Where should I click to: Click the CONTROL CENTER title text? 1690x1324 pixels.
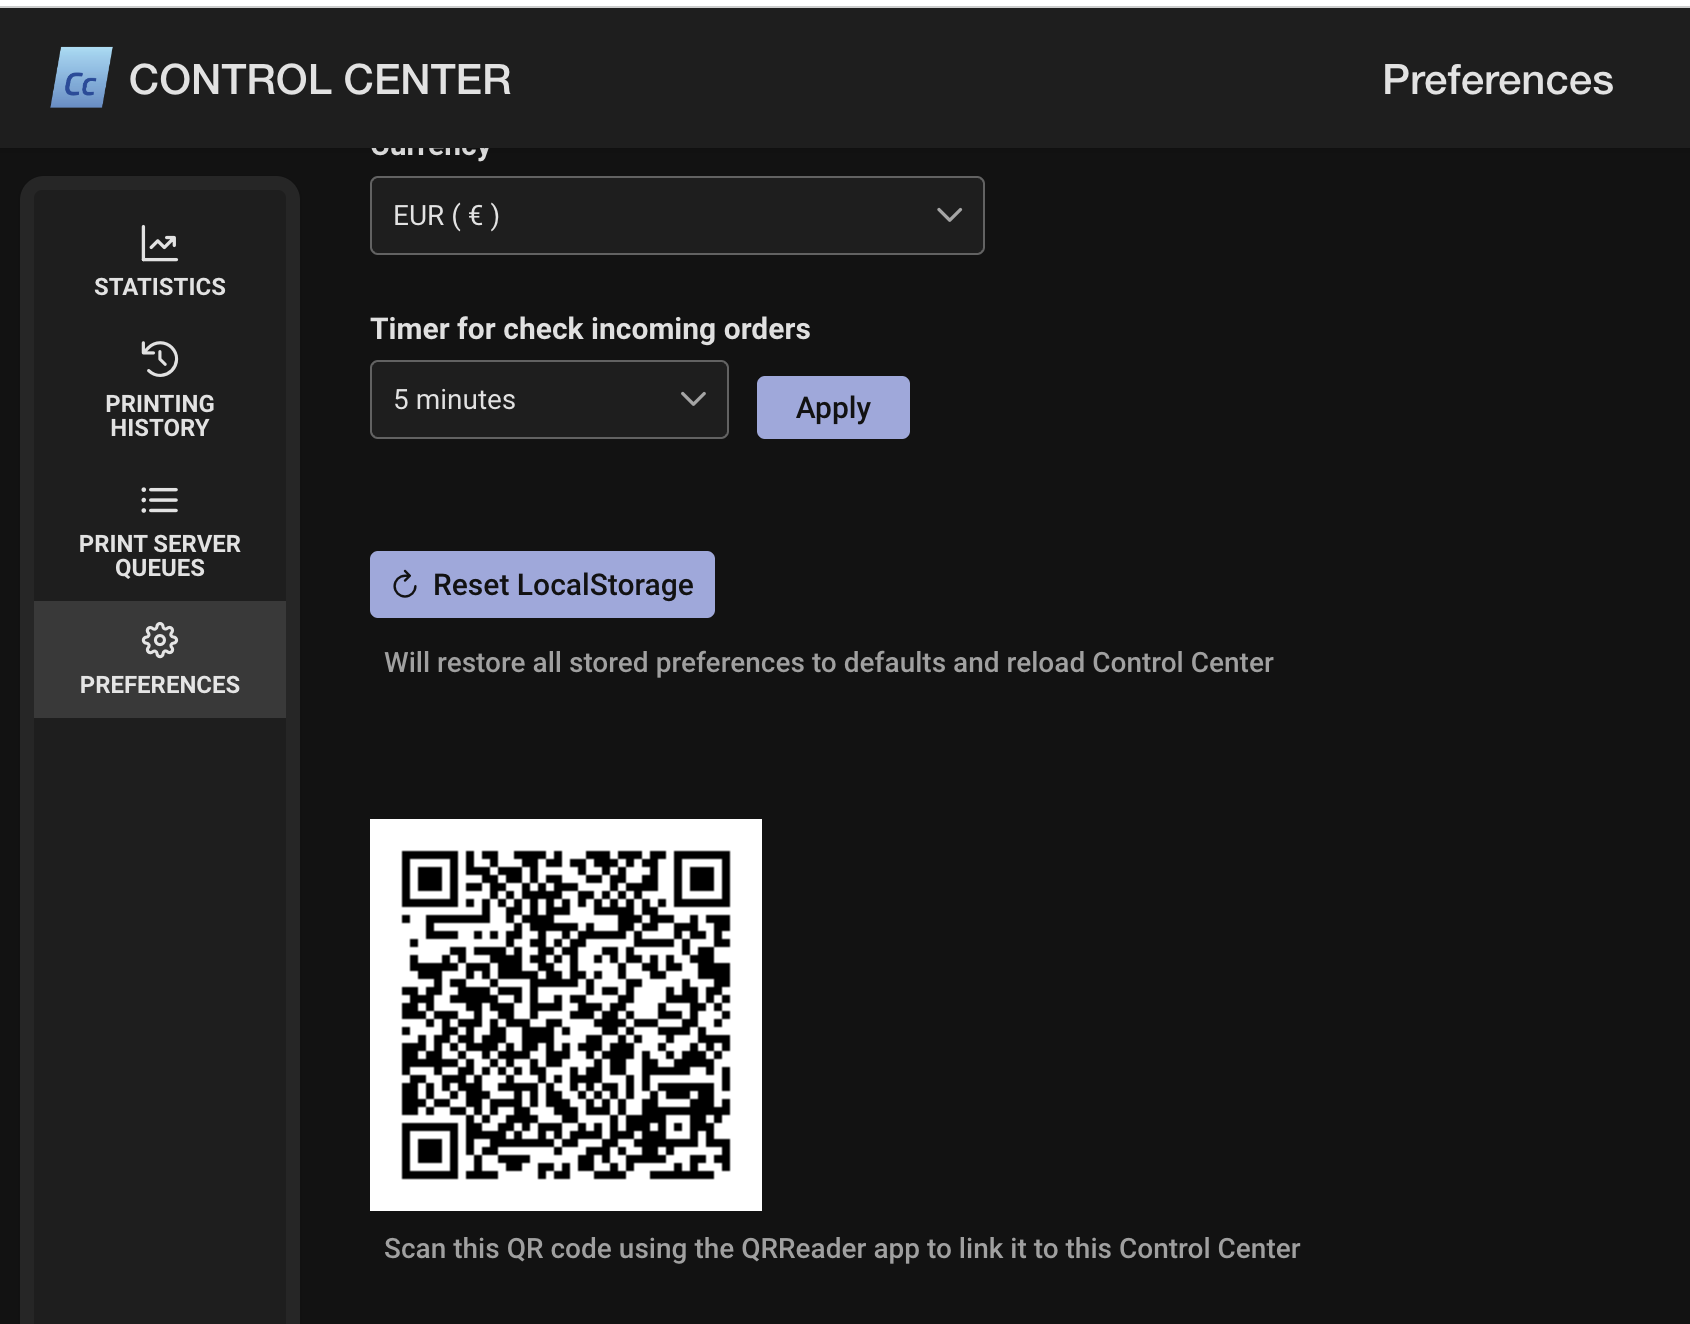[320, 80]
